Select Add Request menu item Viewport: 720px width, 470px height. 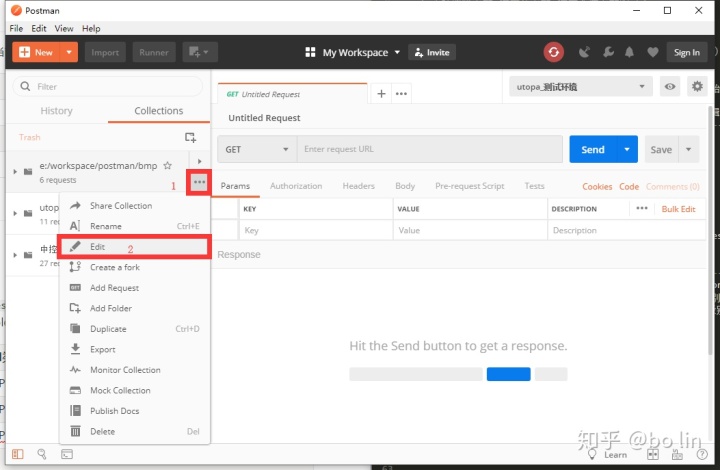135,288
